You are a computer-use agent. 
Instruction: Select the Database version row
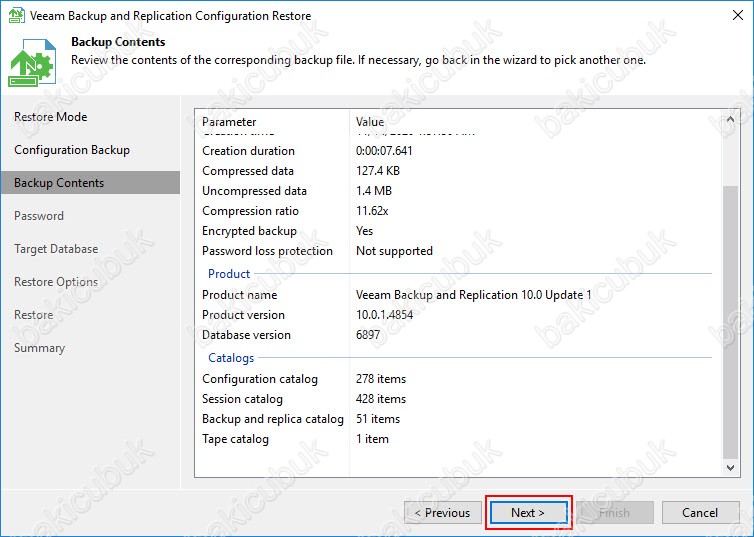457,335
